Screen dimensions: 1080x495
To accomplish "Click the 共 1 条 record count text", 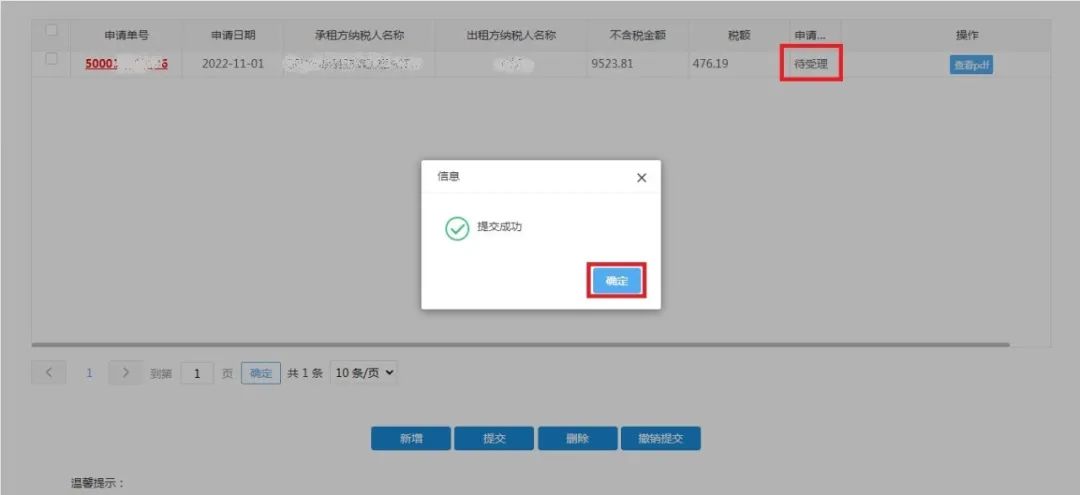I will tap(304, 373).
